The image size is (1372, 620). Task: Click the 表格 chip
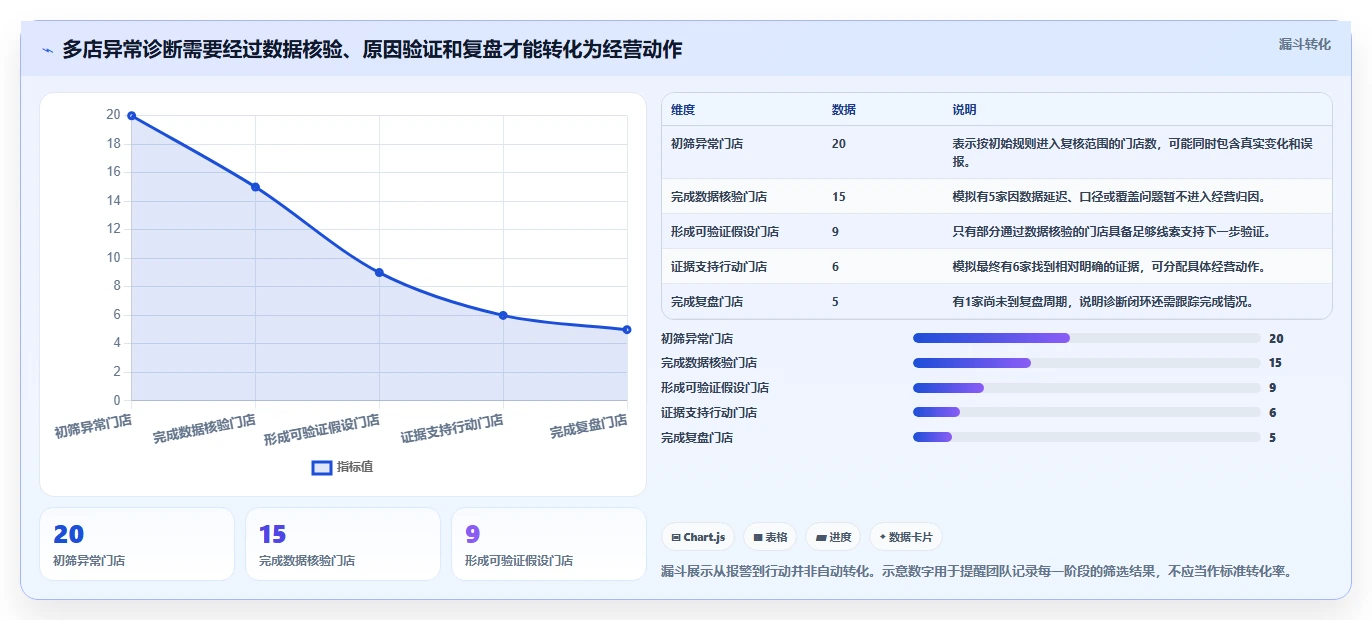(x=770, y=537)
